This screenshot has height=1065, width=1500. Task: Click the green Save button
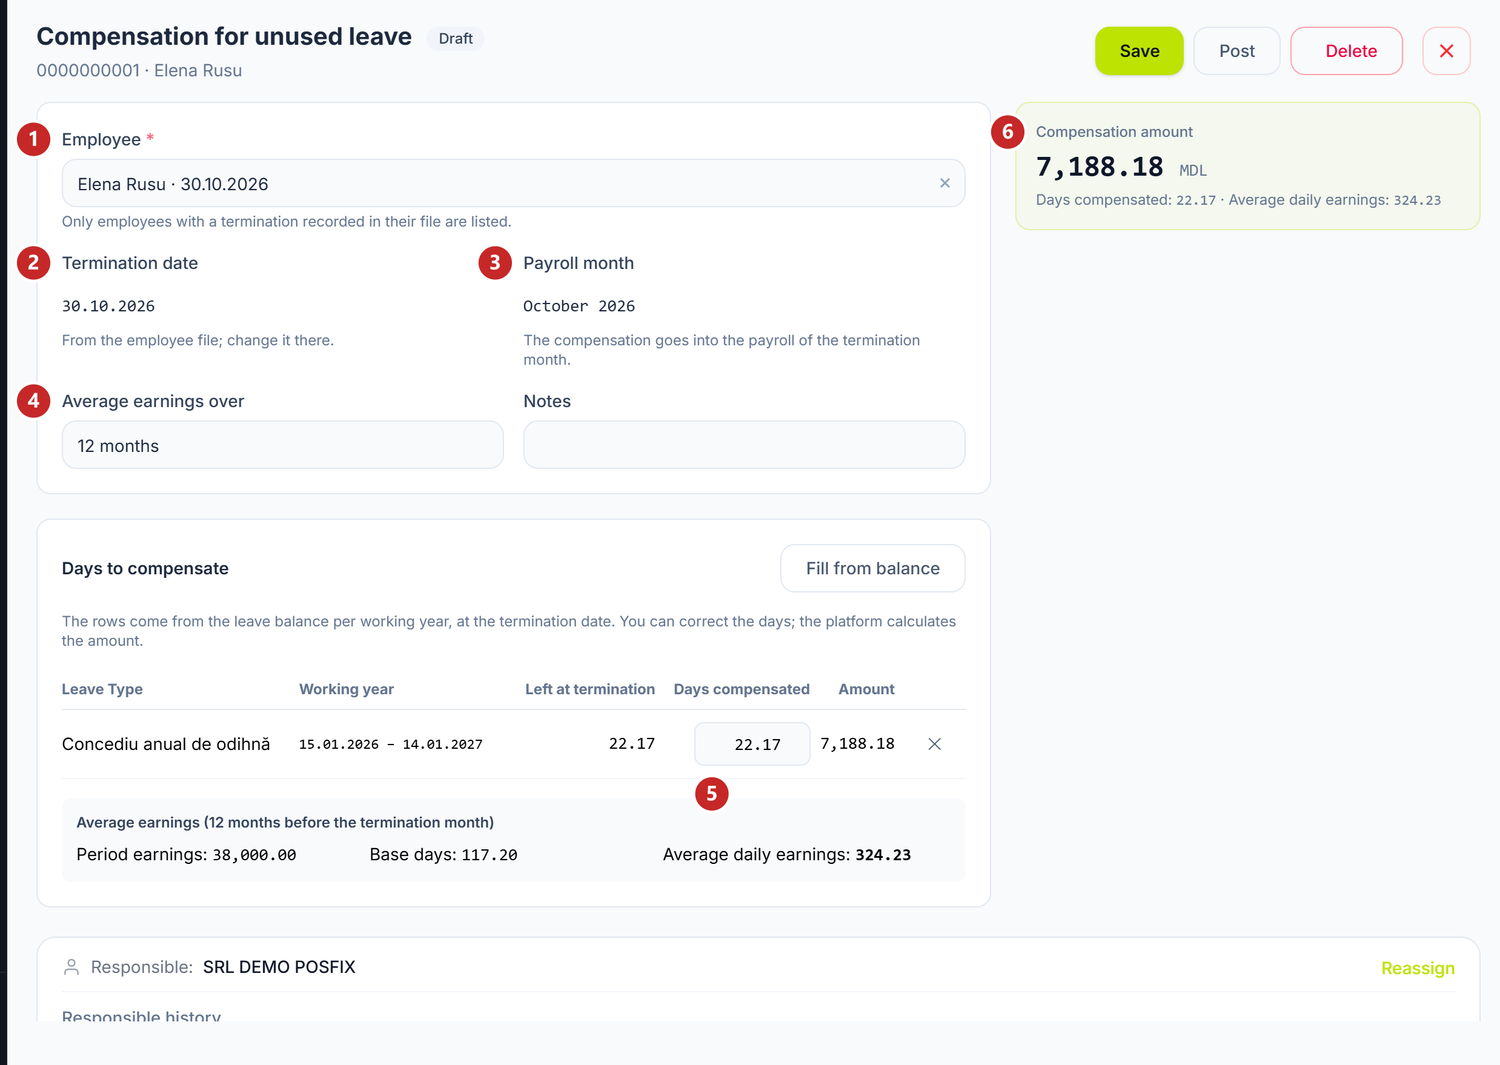coord(1139,51)
